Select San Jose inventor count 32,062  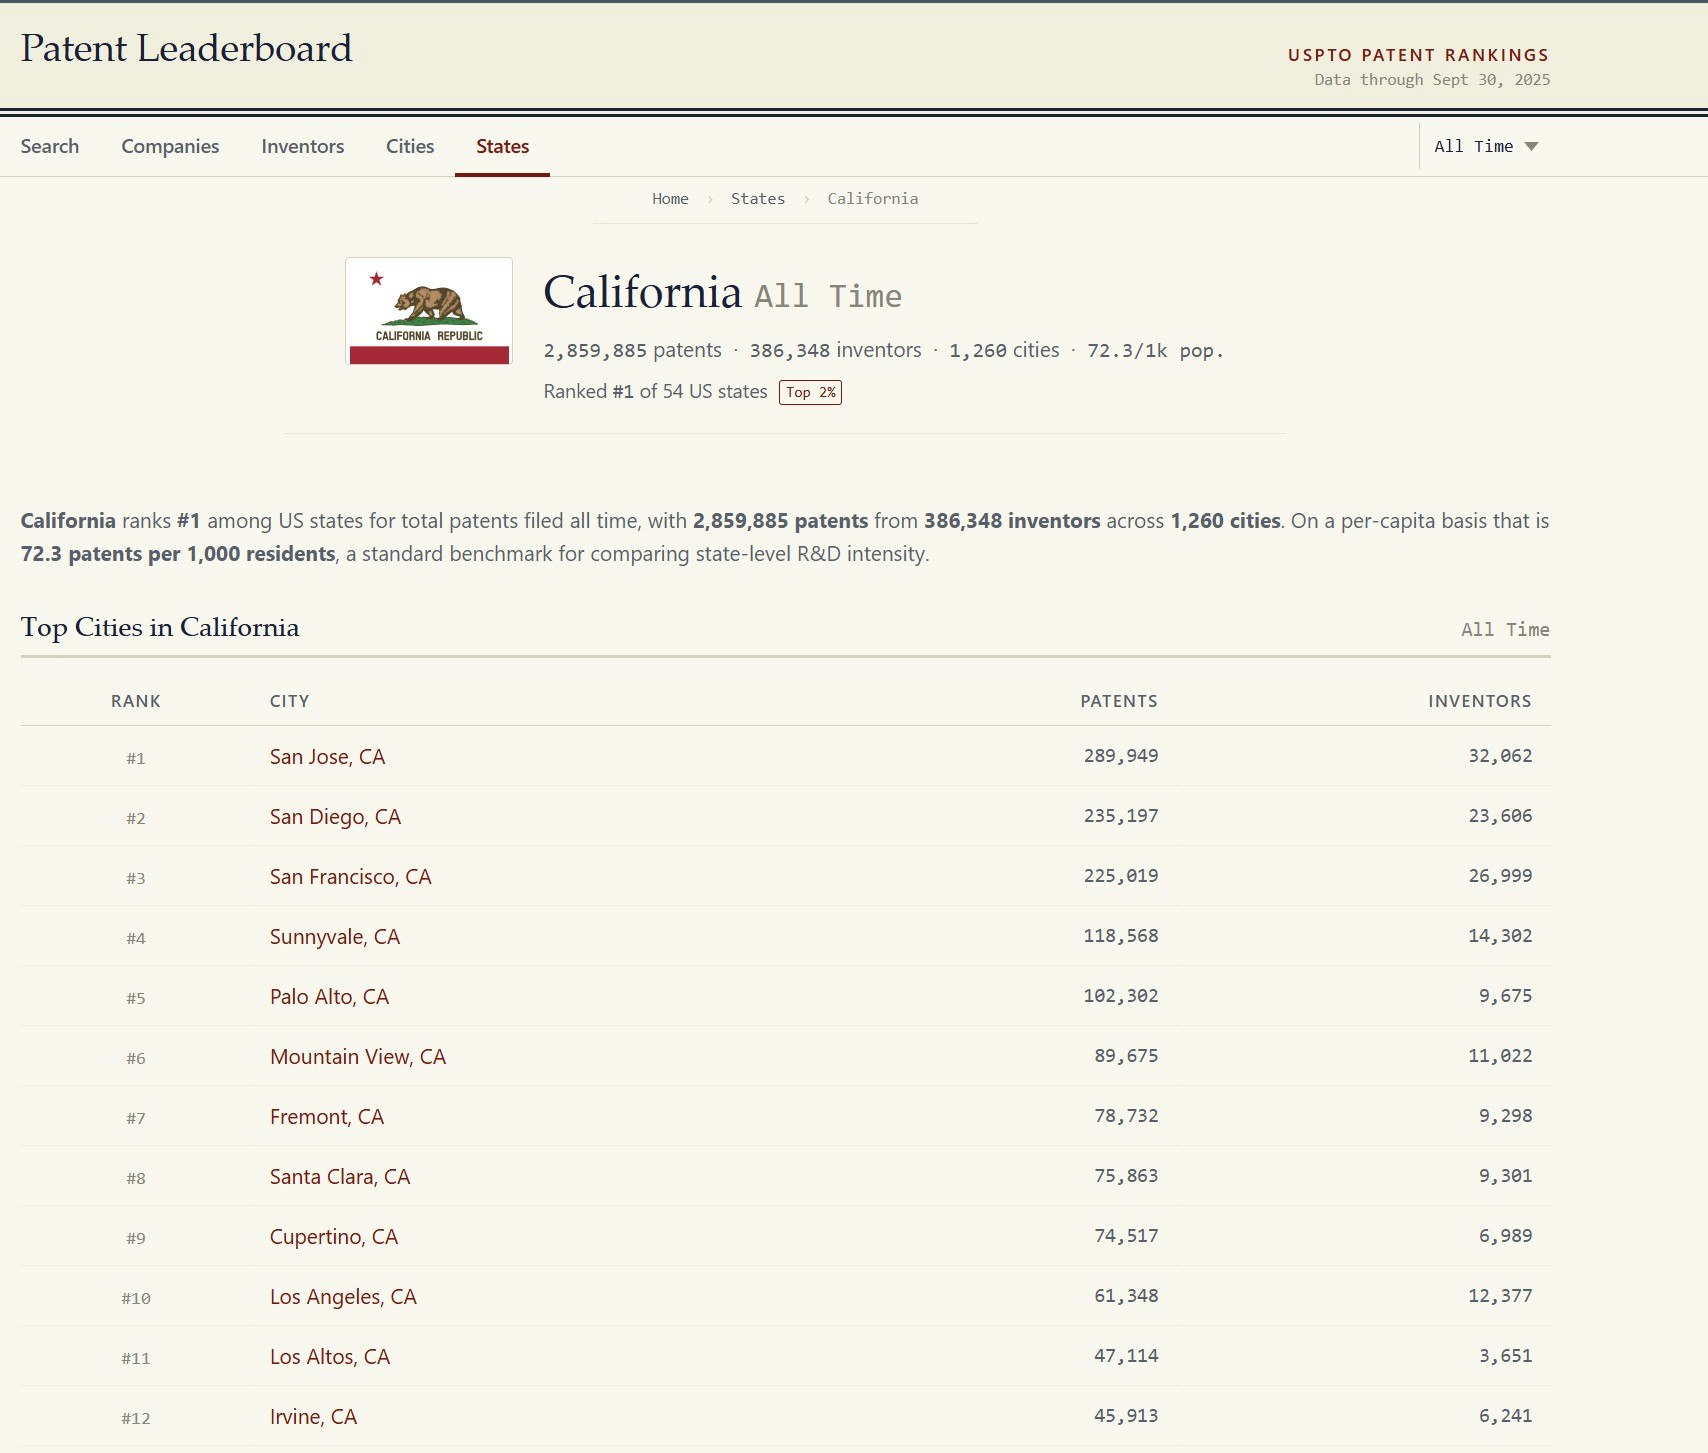(x=1500, y=756)
